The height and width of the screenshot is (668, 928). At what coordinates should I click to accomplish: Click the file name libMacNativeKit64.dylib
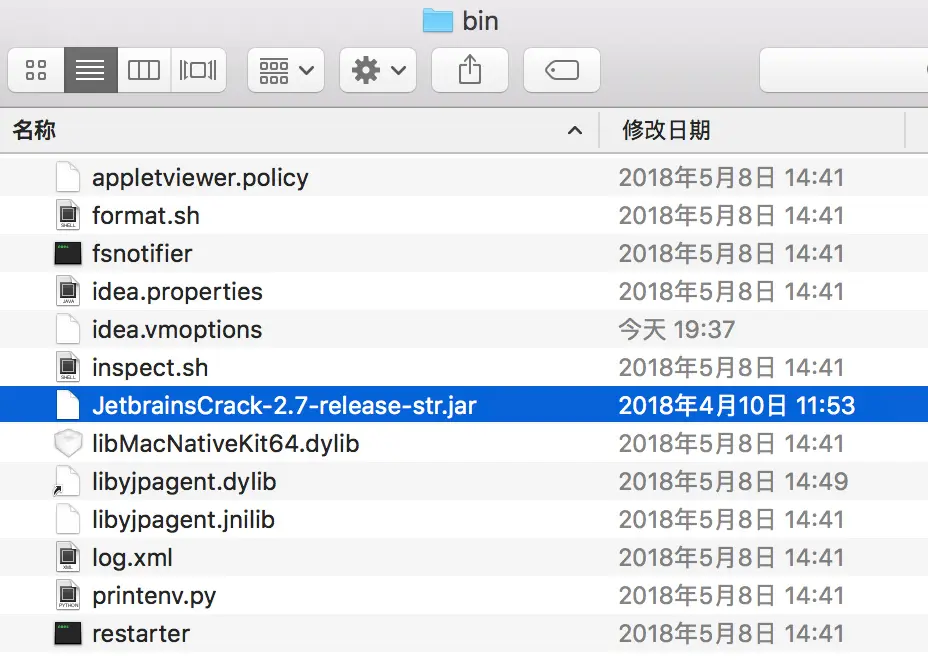tap(225, 443)
